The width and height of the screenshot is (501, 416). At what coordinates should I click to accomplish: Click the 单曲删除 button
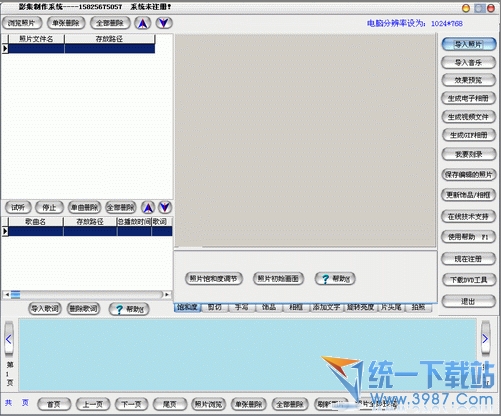click(84, 208)
